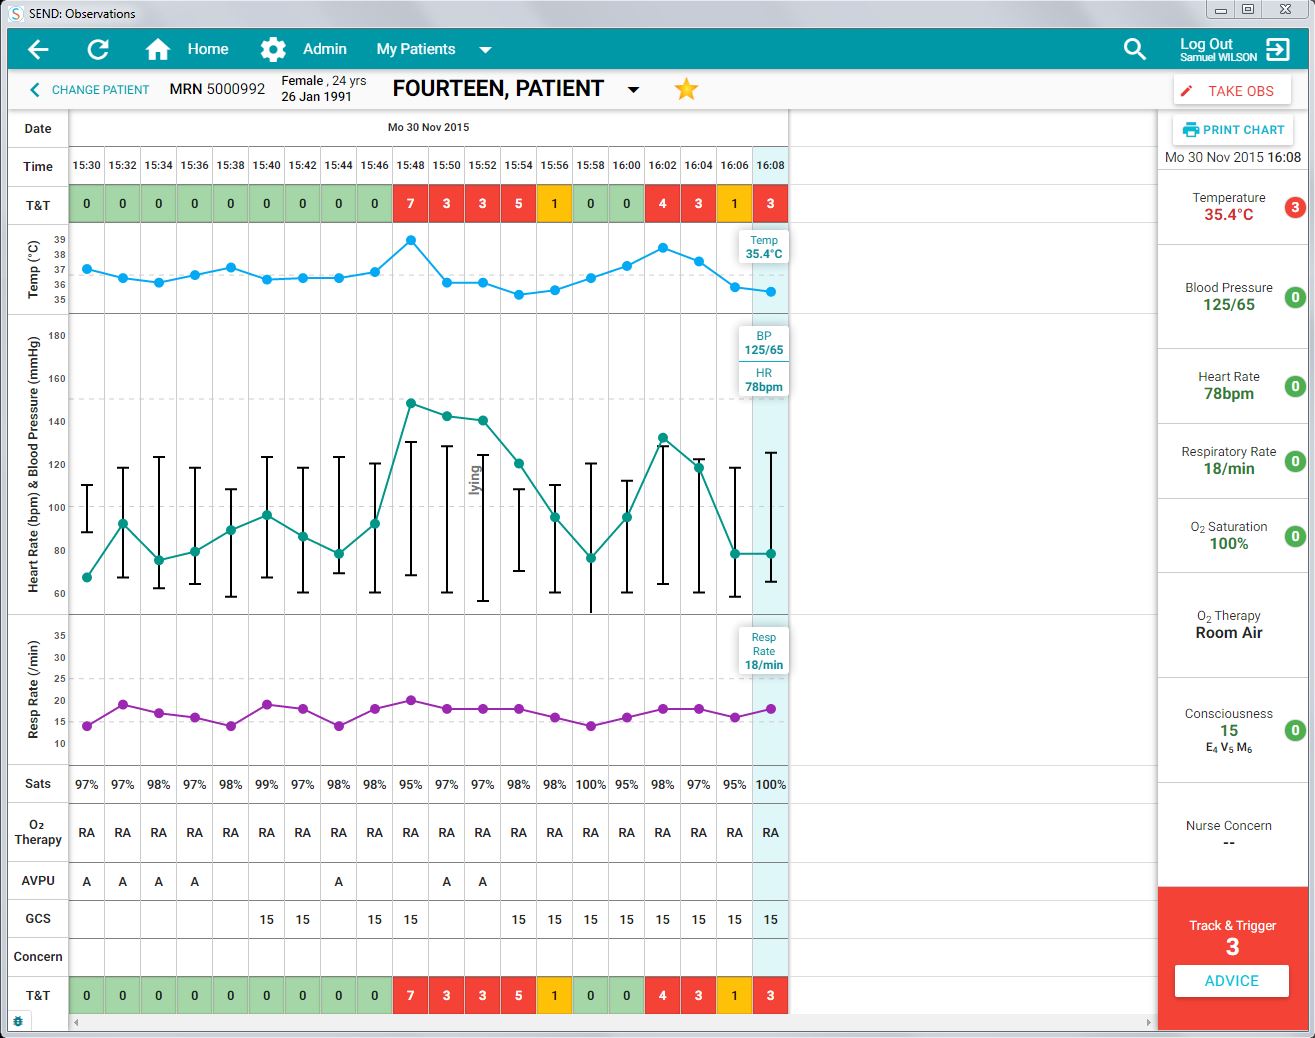1315x1038 pixels.
Task: Click the back arrow icon
Action: [38, 49]
